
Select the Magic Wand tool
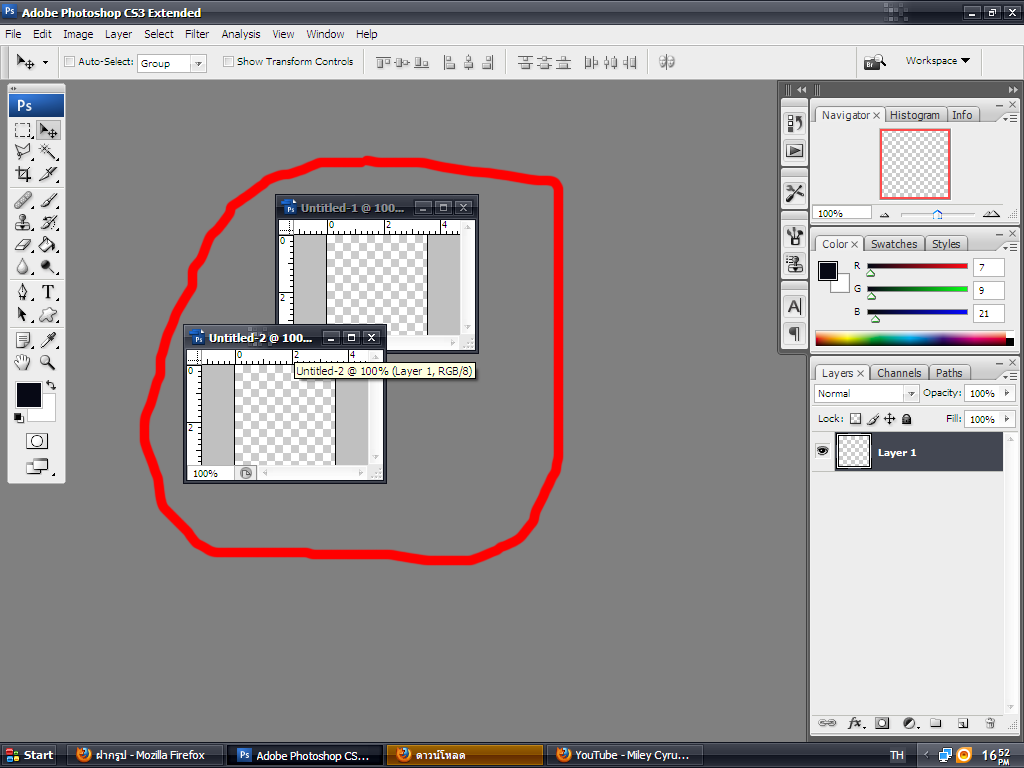tap(48, 152)
